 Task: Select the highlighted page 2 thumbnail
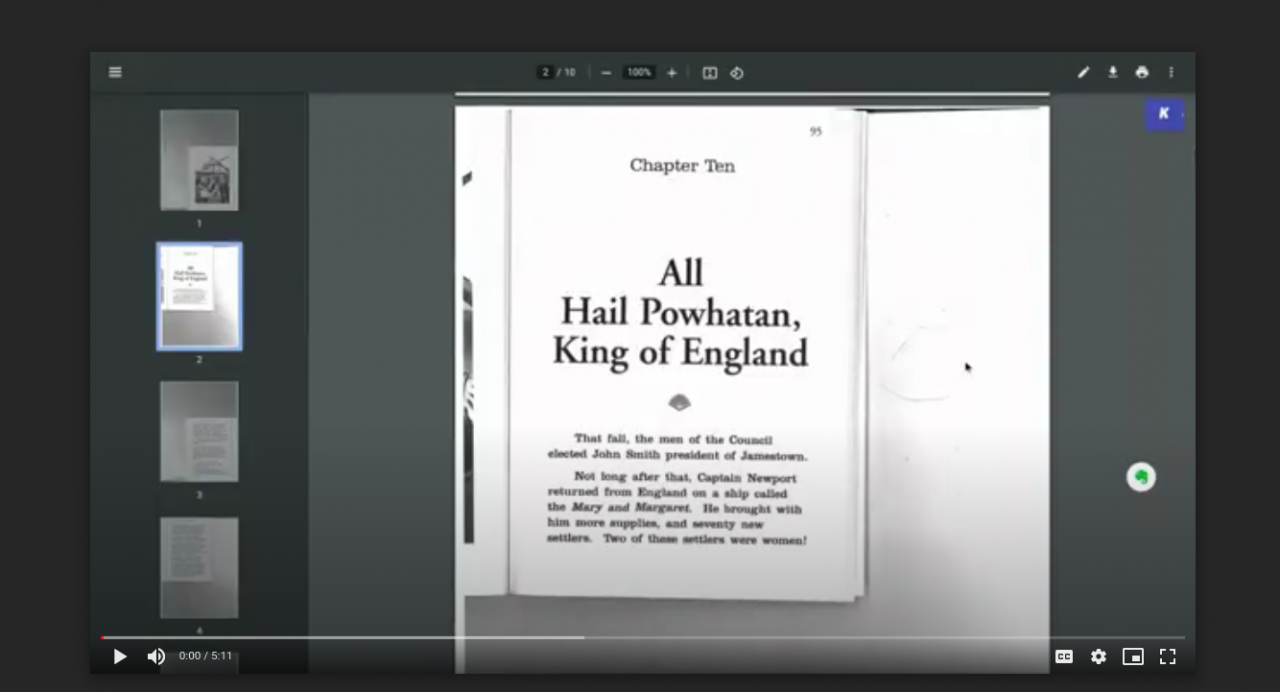tap(199, 296)
